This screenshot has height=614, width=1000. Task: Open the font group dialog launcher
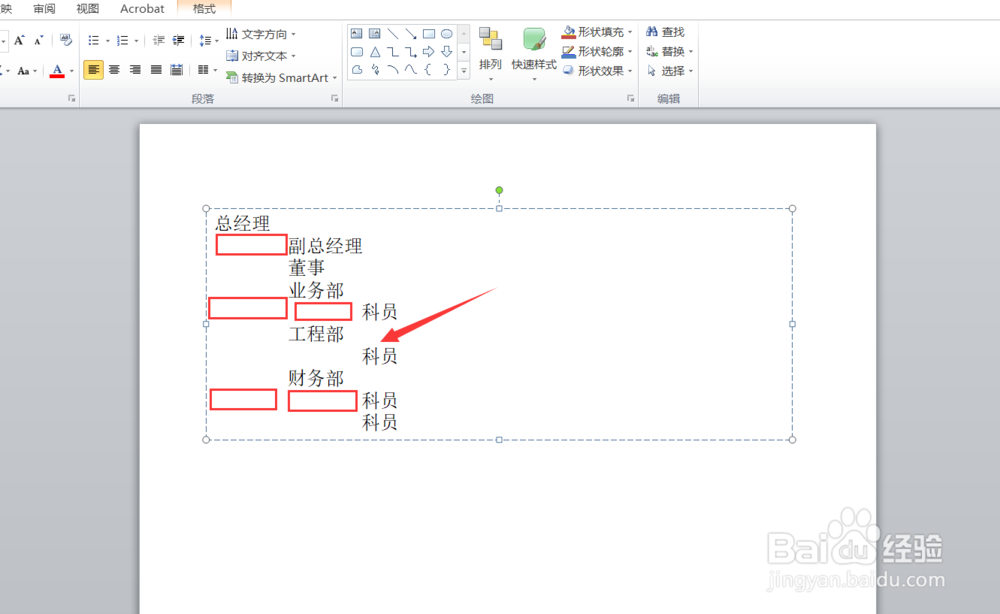point(71,99)
